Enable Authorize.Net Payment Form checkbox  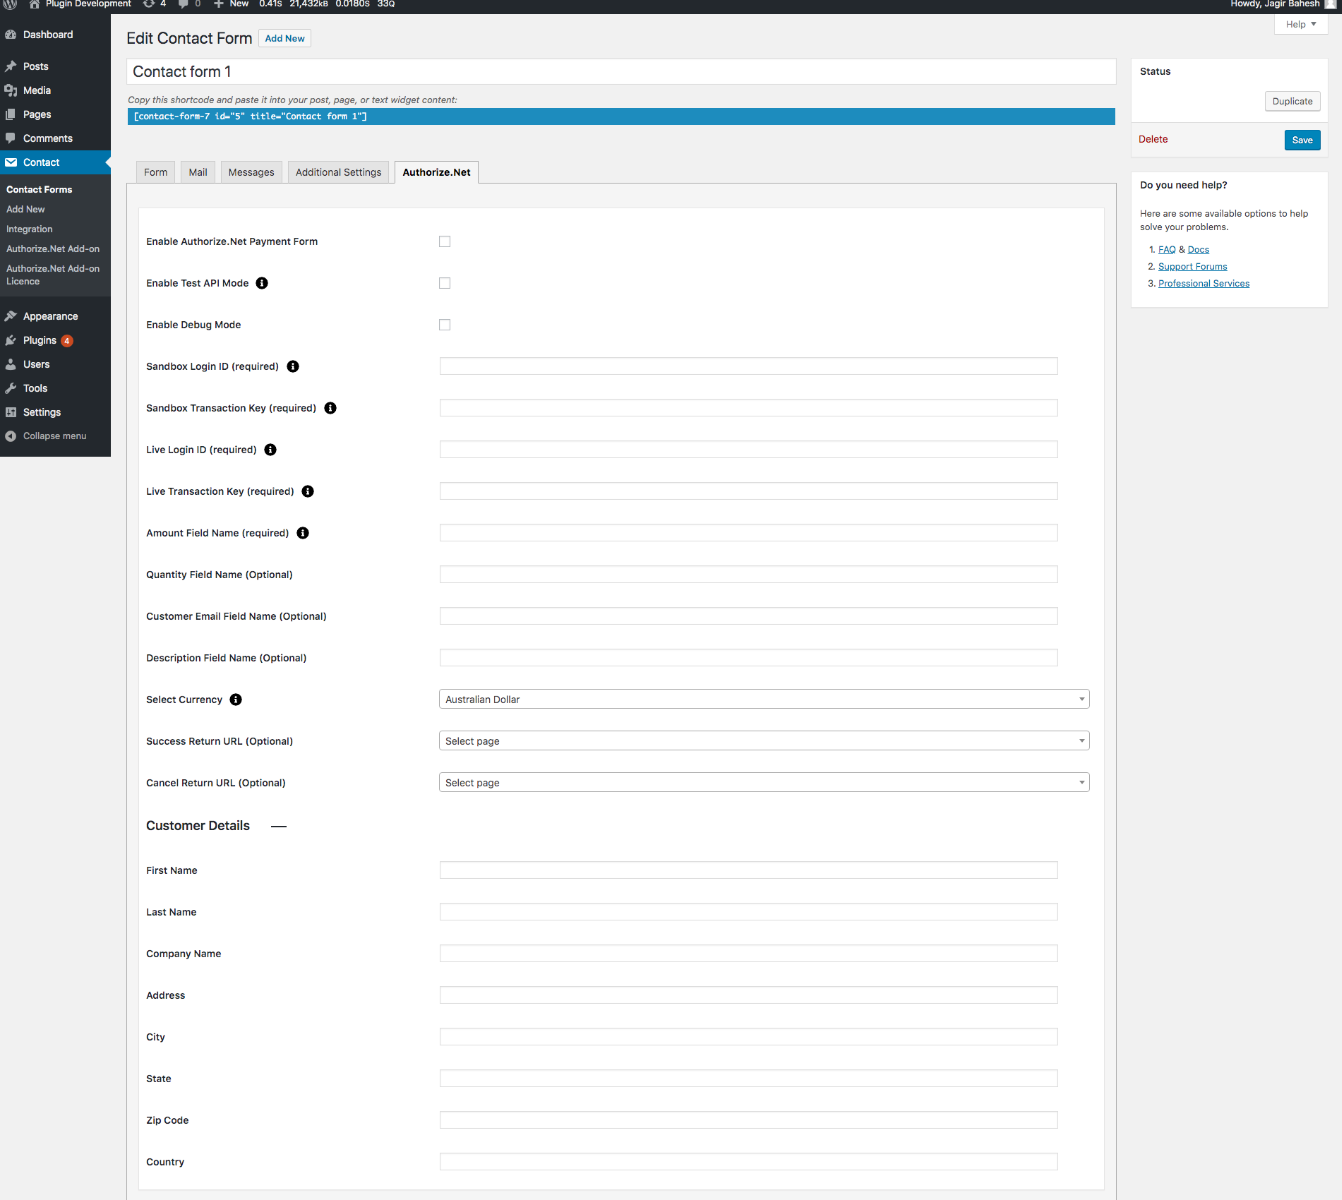coord(445,242)
